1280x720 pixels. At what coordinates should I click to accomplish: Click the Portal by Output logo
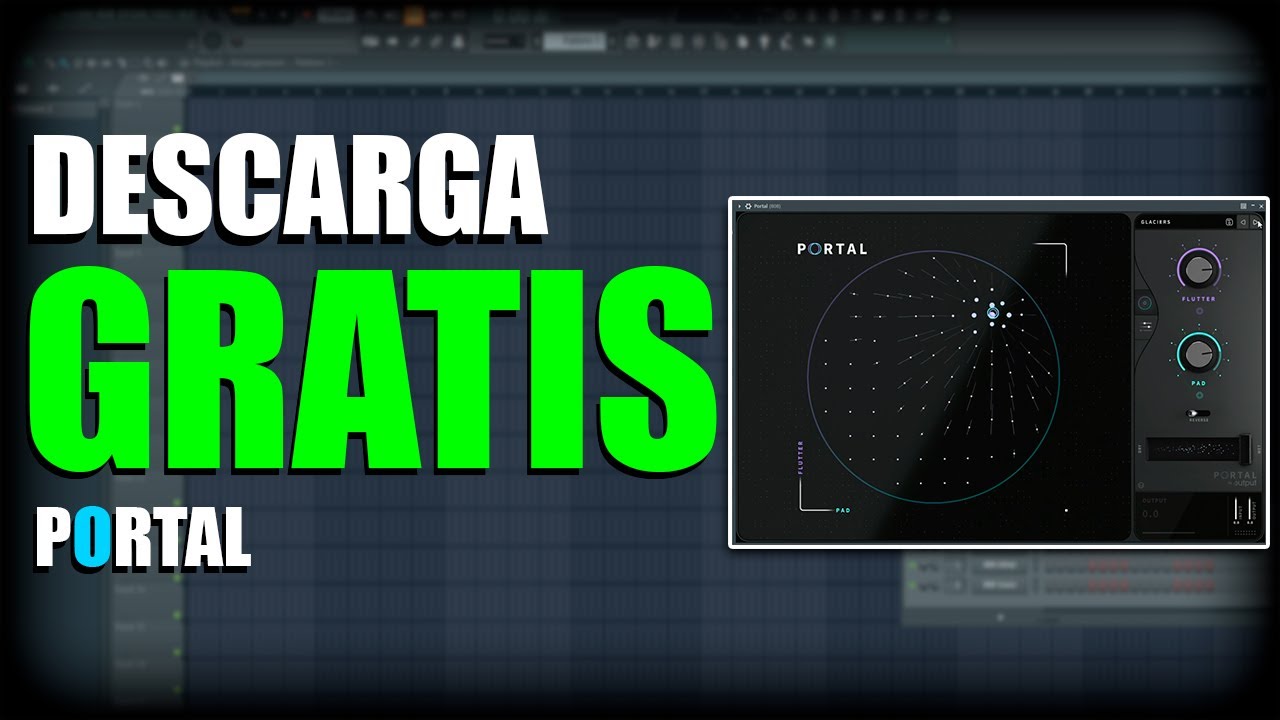[1234, 478]
